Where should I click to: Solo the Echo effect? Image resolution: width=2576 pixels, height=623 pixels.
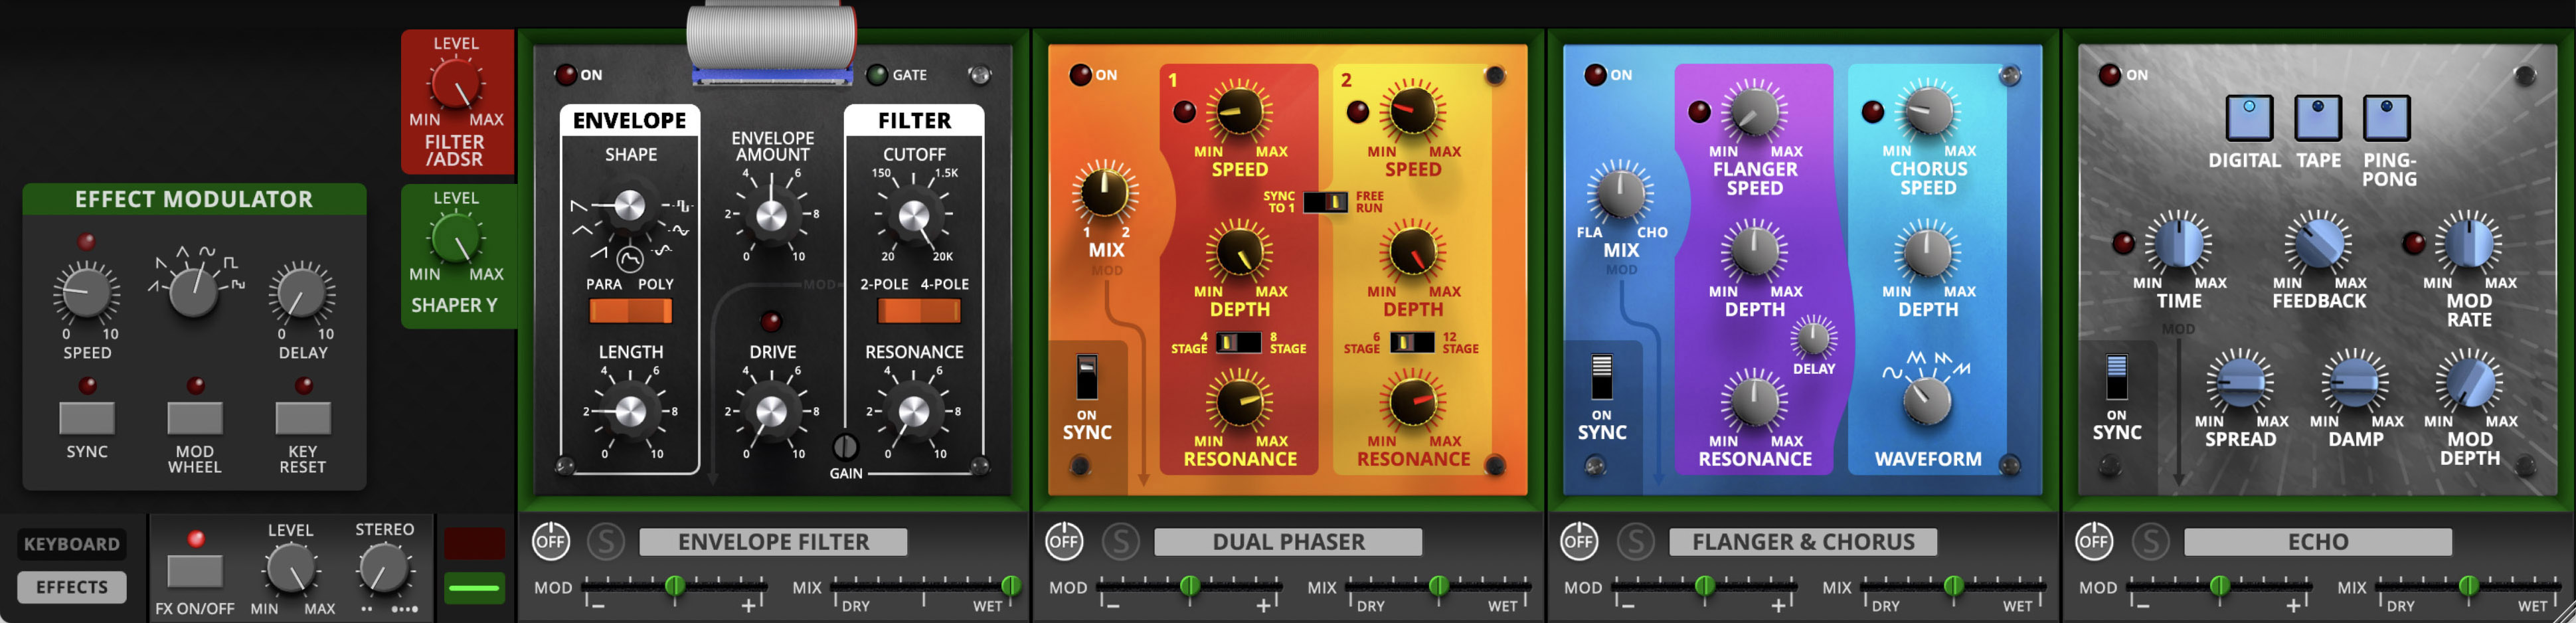2150,541
